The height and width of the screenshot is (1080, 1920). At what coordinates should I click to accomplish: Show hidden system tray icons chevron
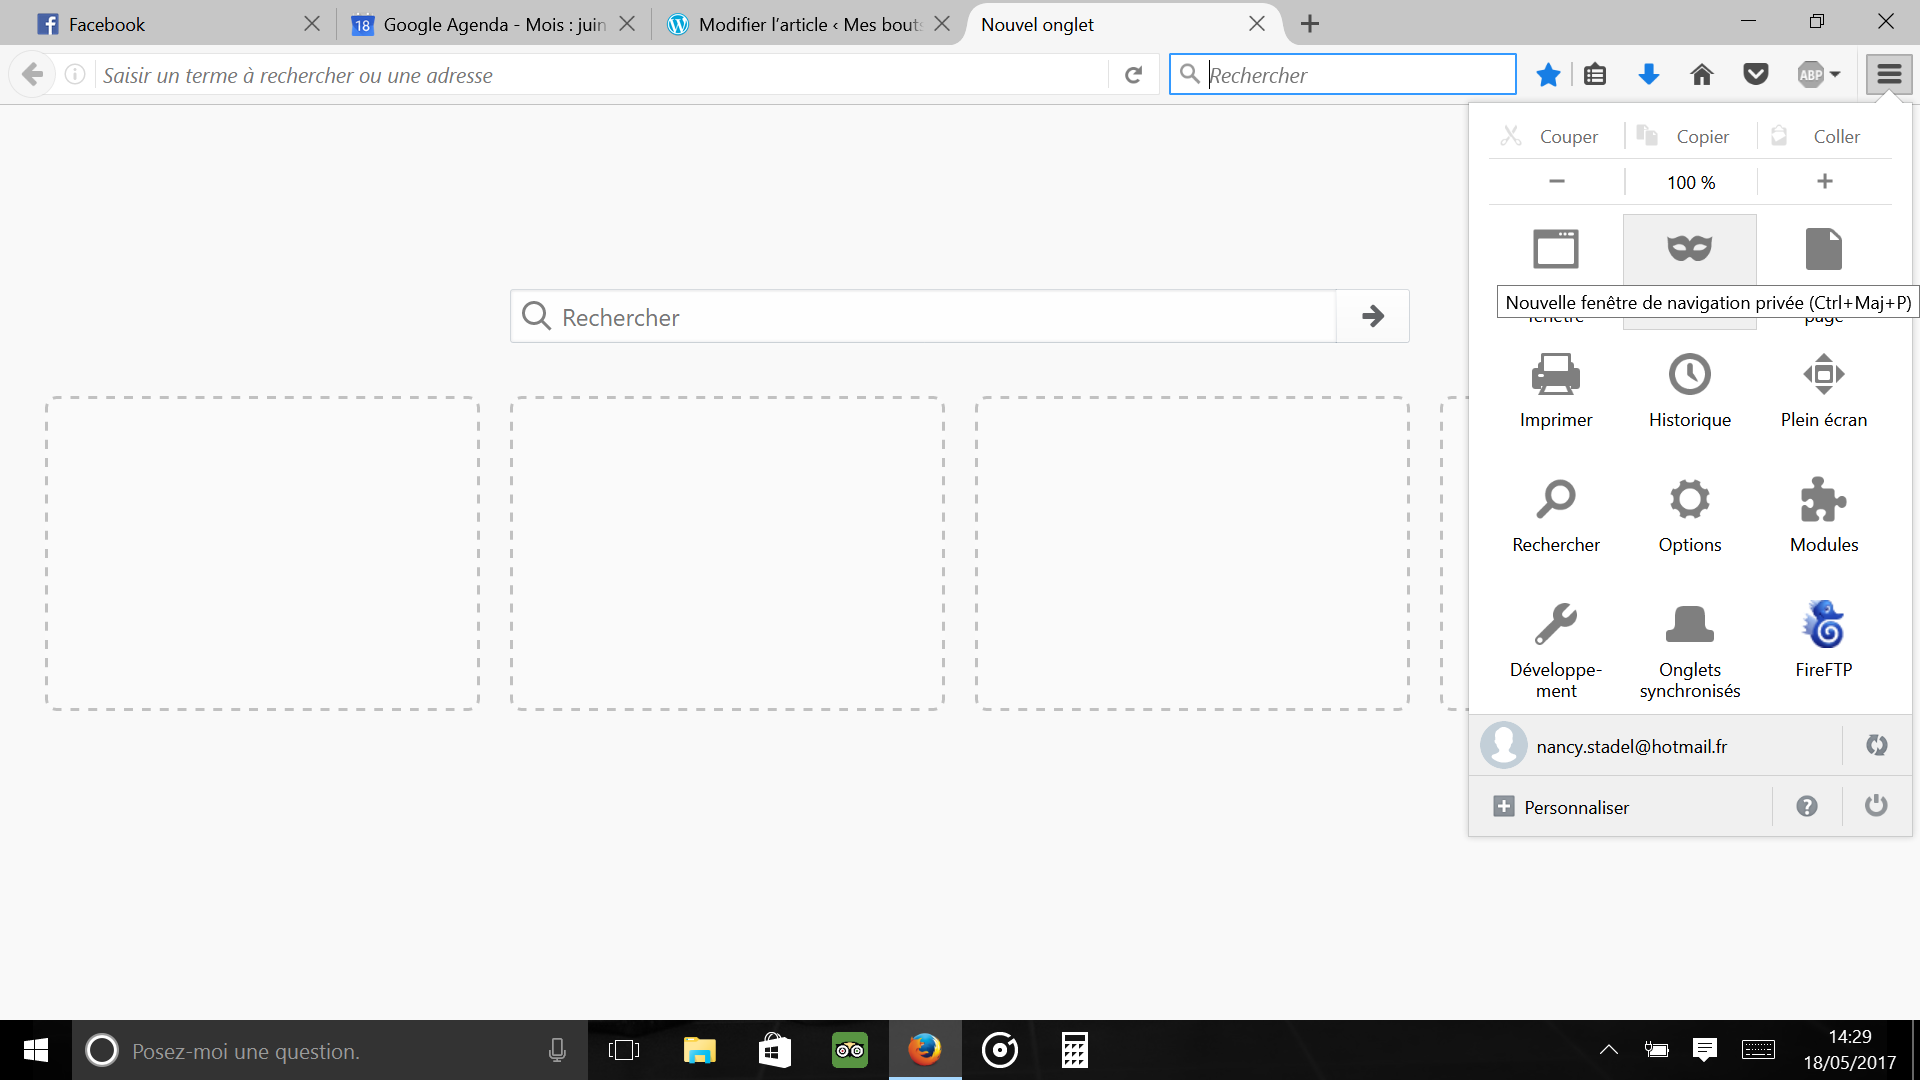click(1608, 1050)
